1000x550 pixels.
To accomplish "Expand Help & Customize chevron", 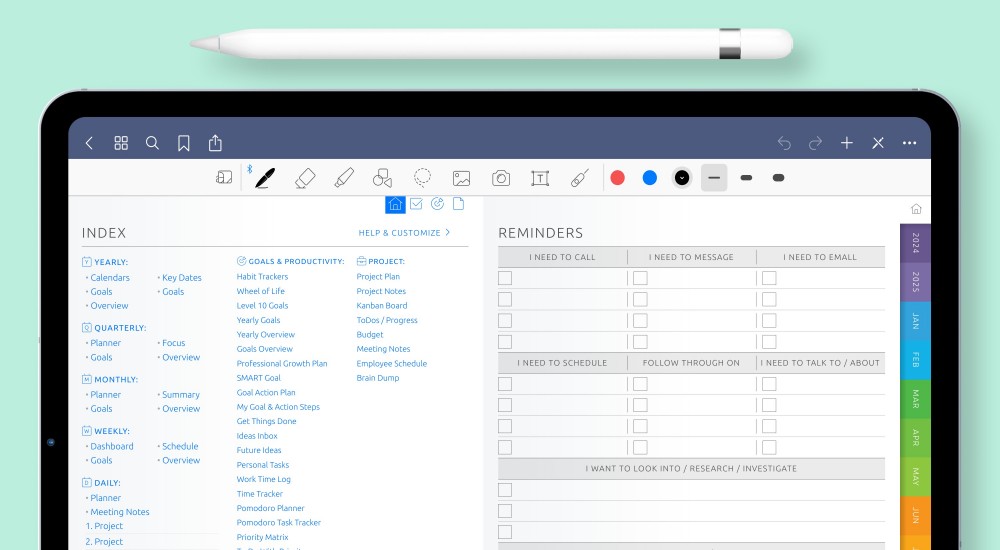I will (448, 232).
